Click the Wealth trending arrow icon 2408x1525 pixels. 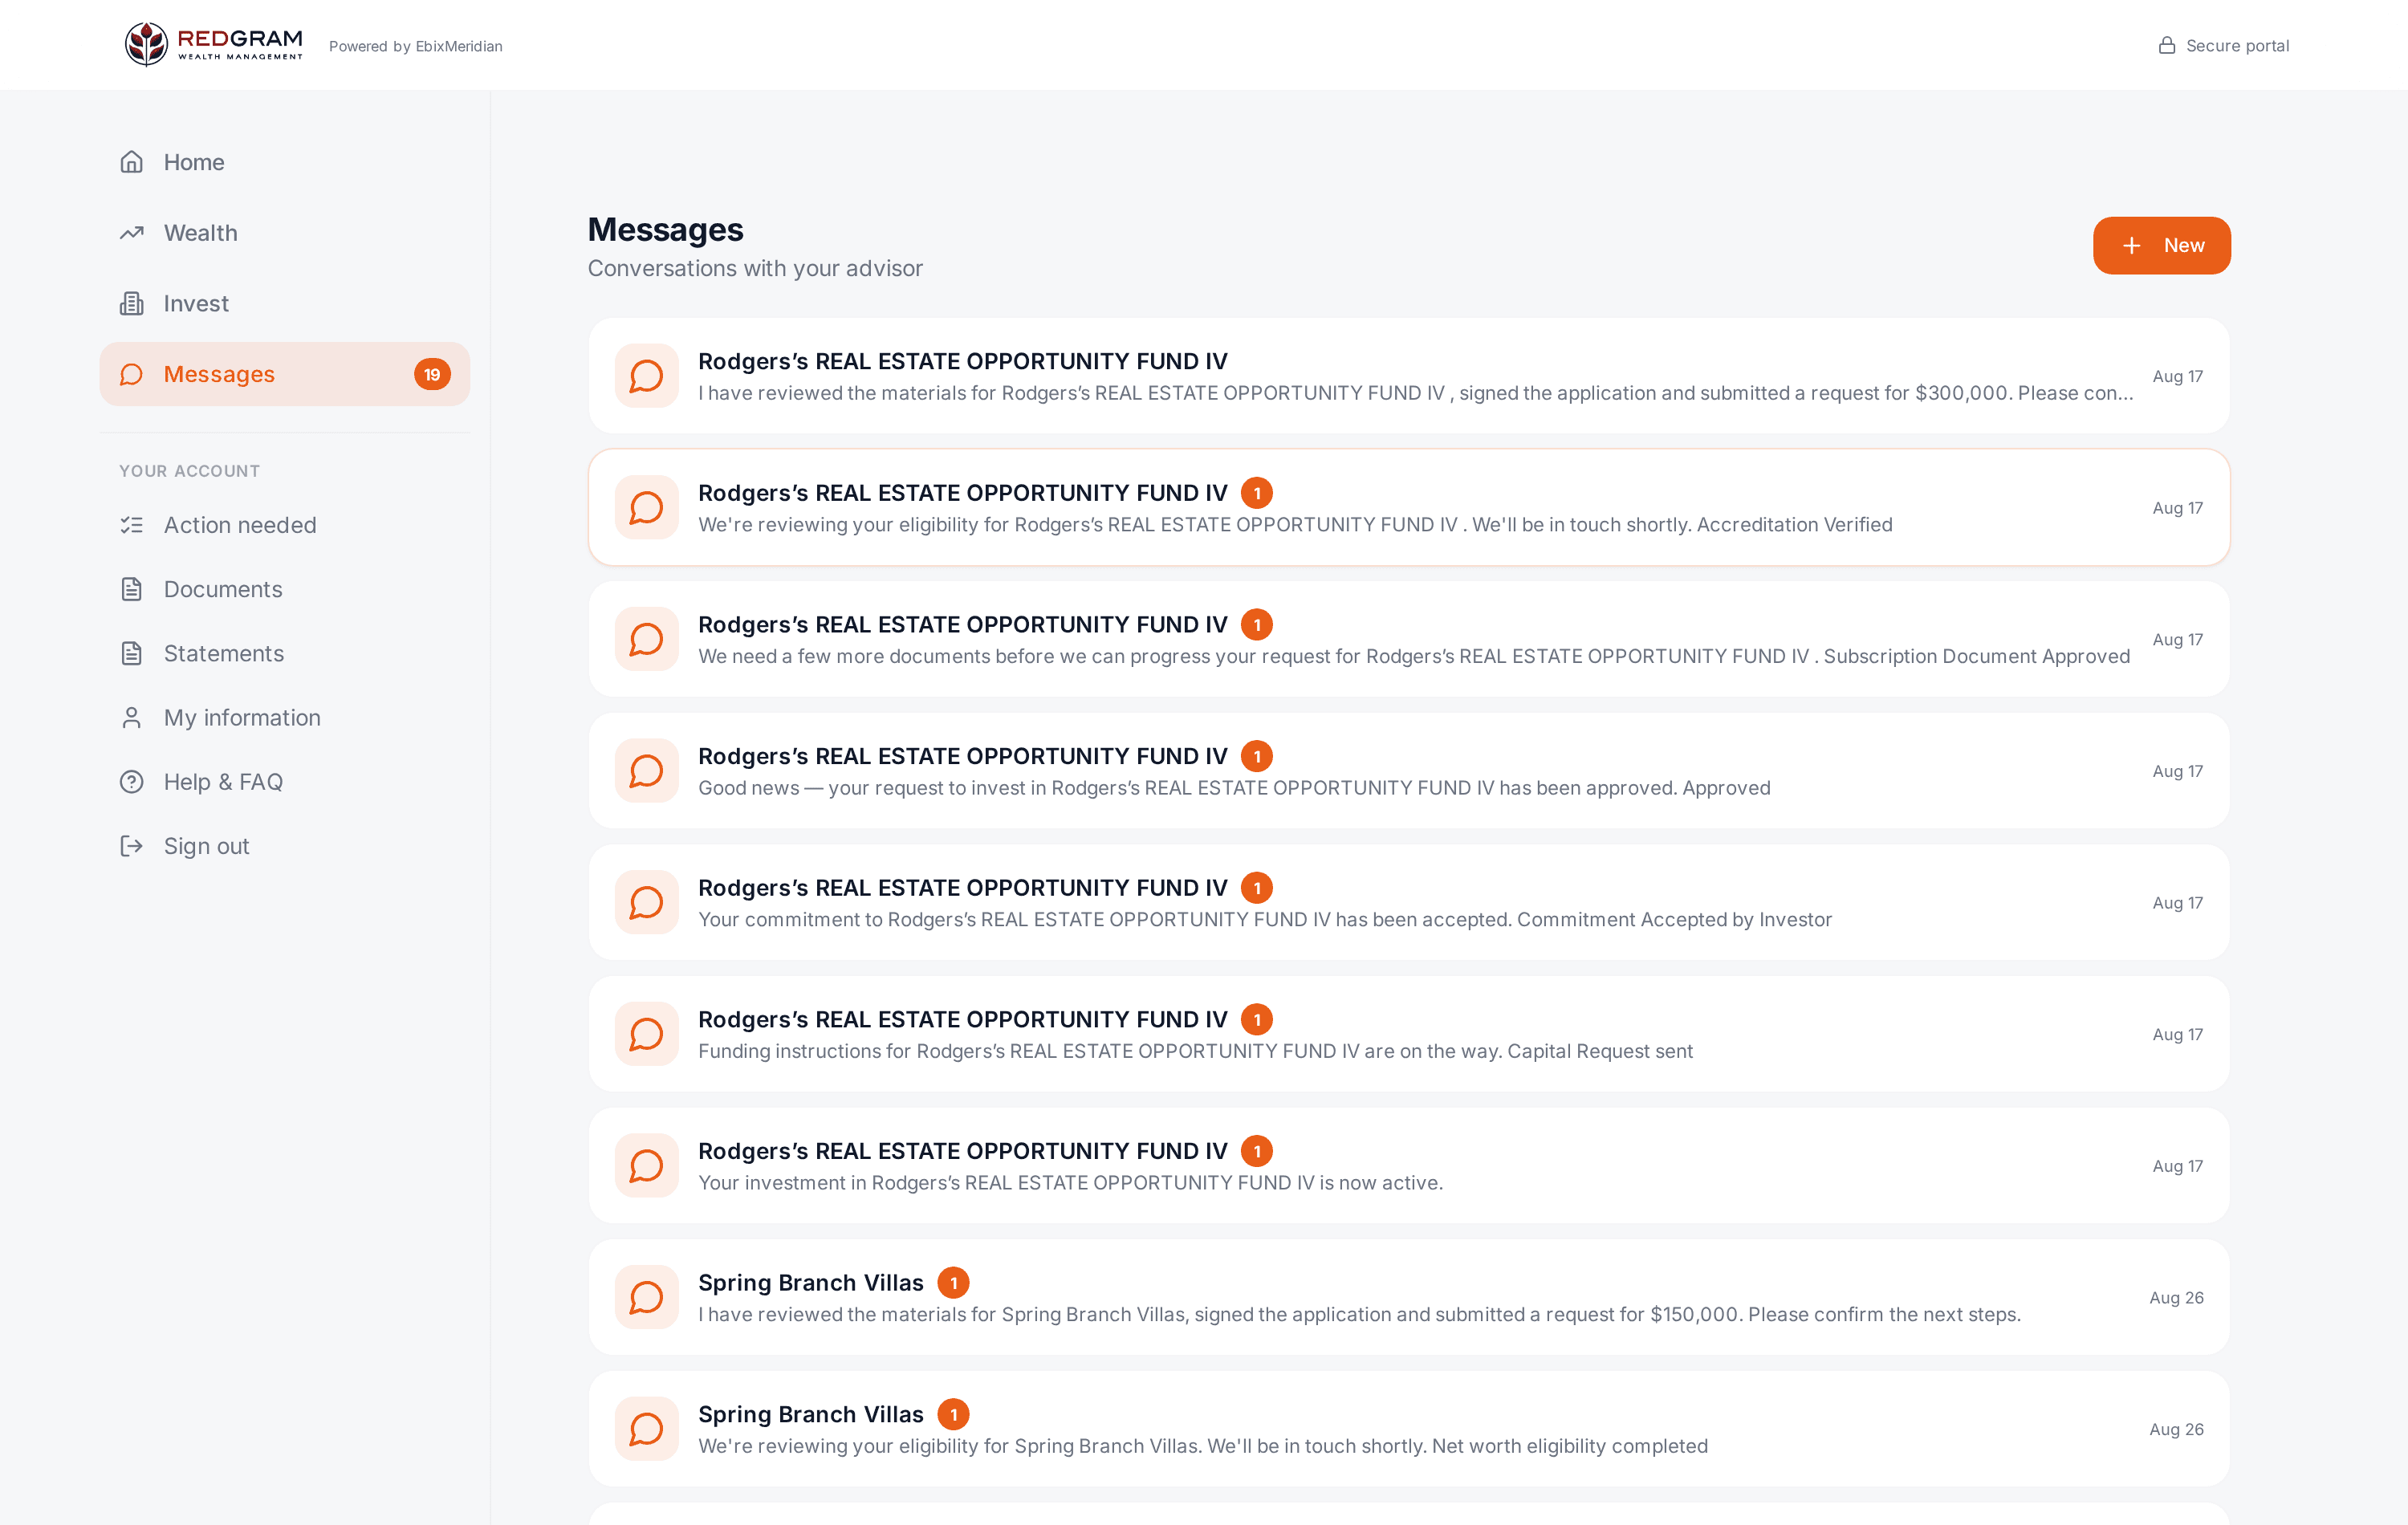click(x=132, y=233)
